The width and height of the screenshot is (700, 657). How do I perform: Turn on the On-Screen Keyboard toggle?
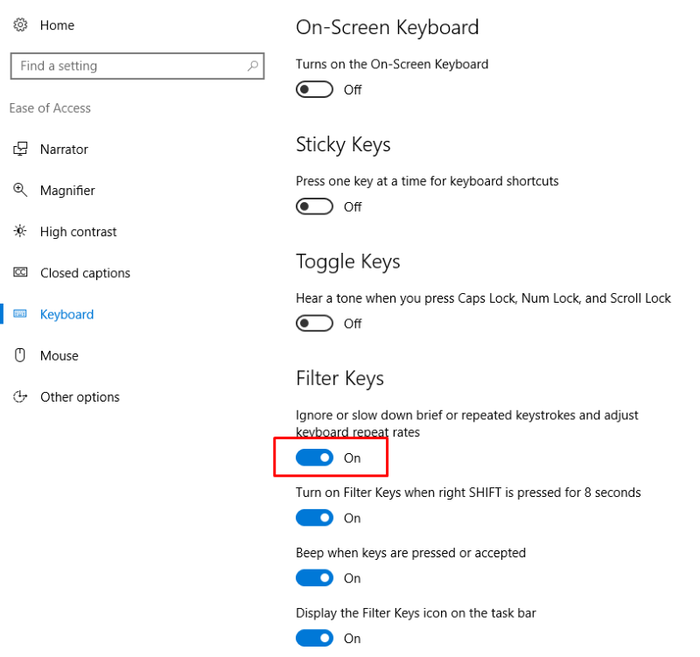point(314,90)
